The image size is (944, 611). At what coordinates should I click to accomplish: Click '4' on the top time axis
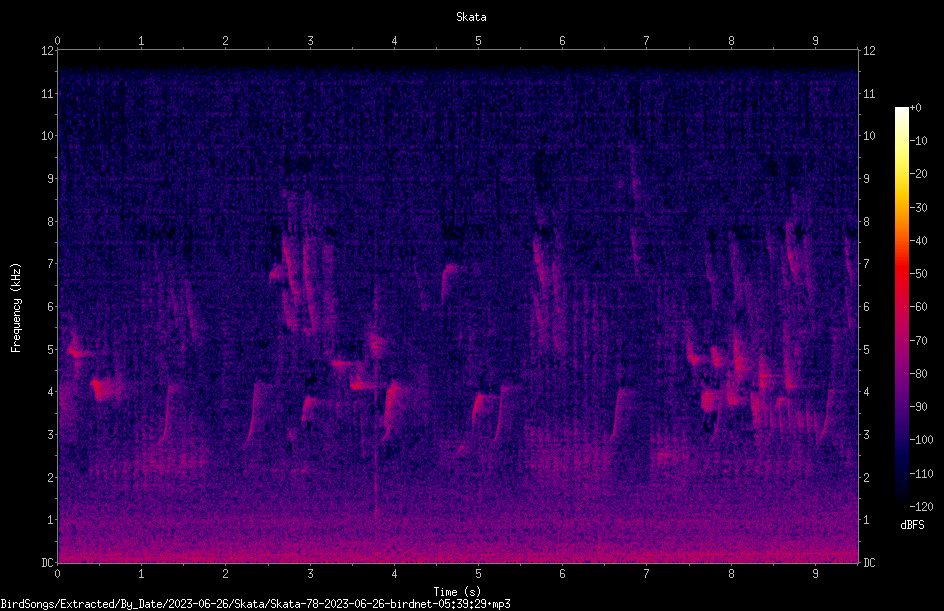394,41
